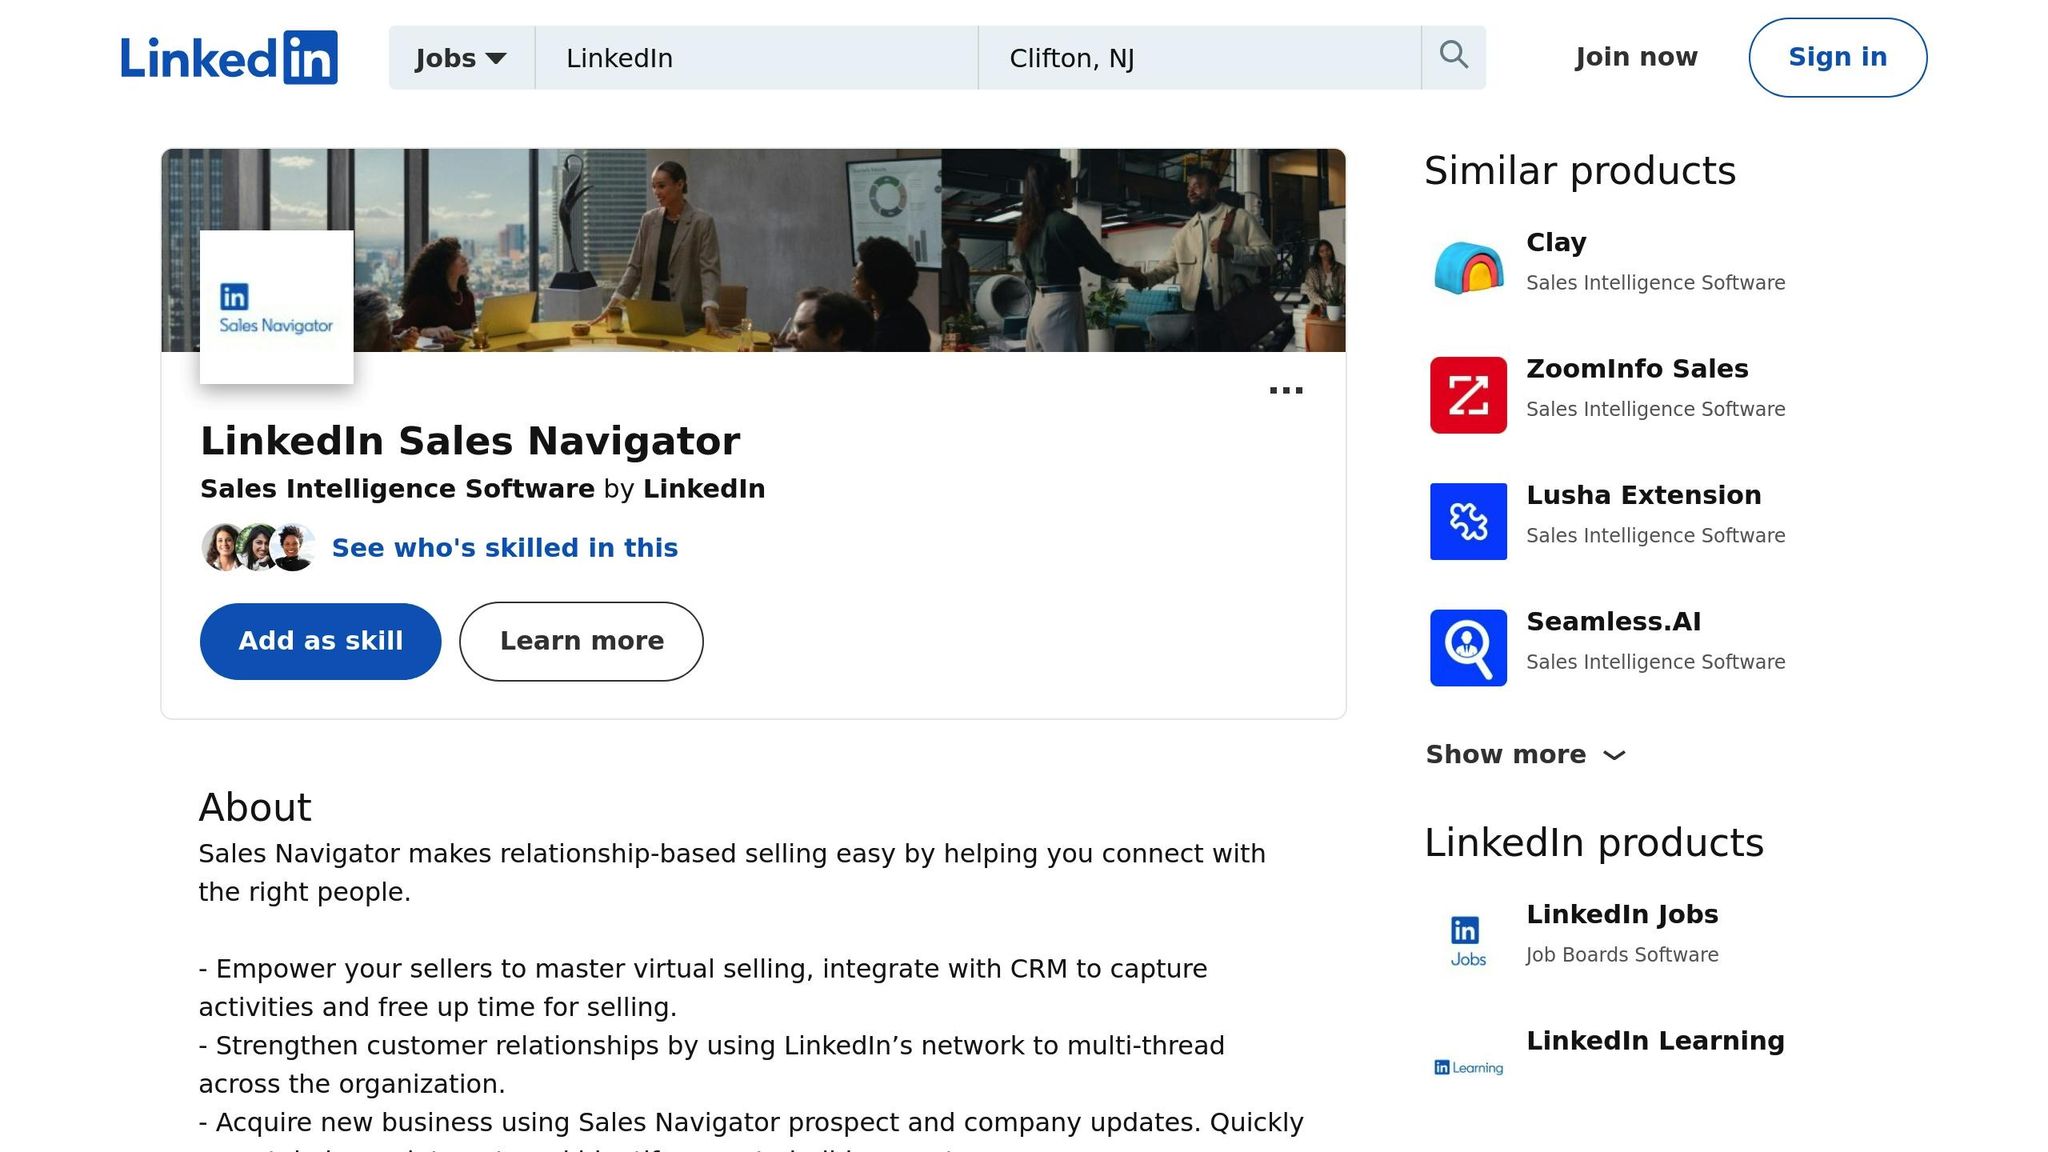Screen dimensions: 2048x1152
Task: Select the ZoomInfo Sales icon
Action: pyautogui.click(x=1467, y=395)
